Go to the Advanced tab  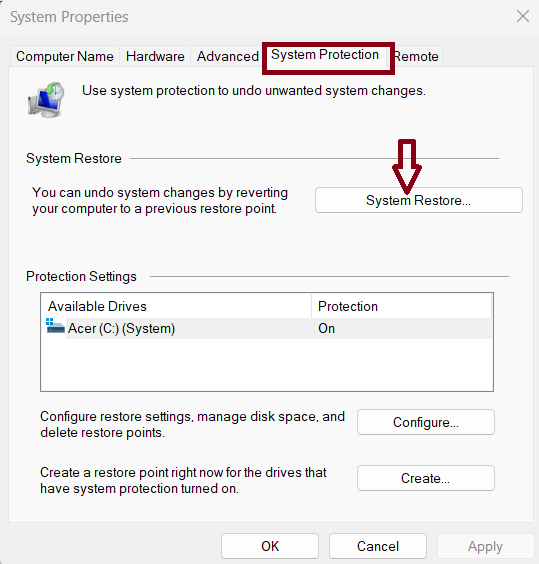click(x=227, y=56)
